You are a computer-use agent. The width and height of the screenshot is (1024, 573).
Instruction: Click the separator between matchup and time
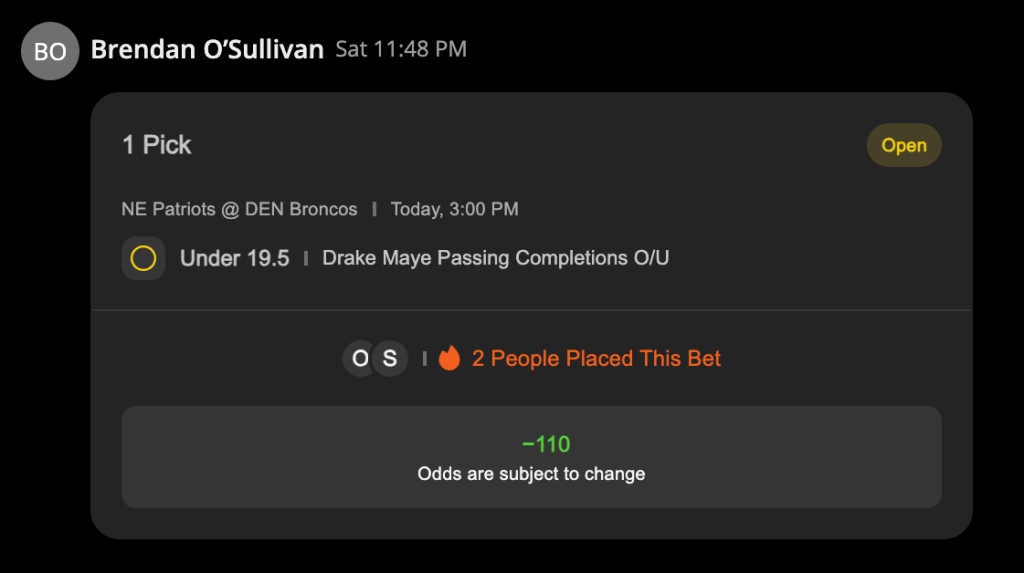coord(374,209)
